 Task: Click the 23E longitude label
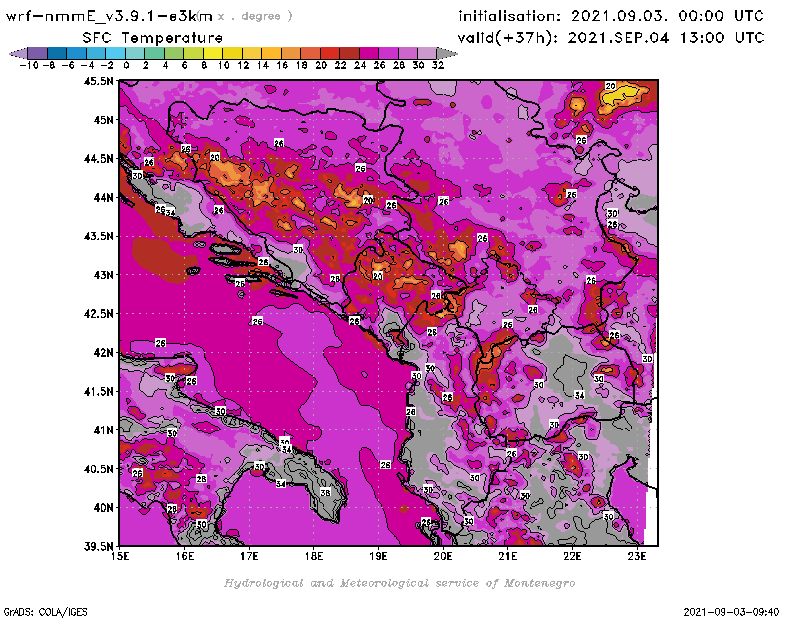pos(637,556)
